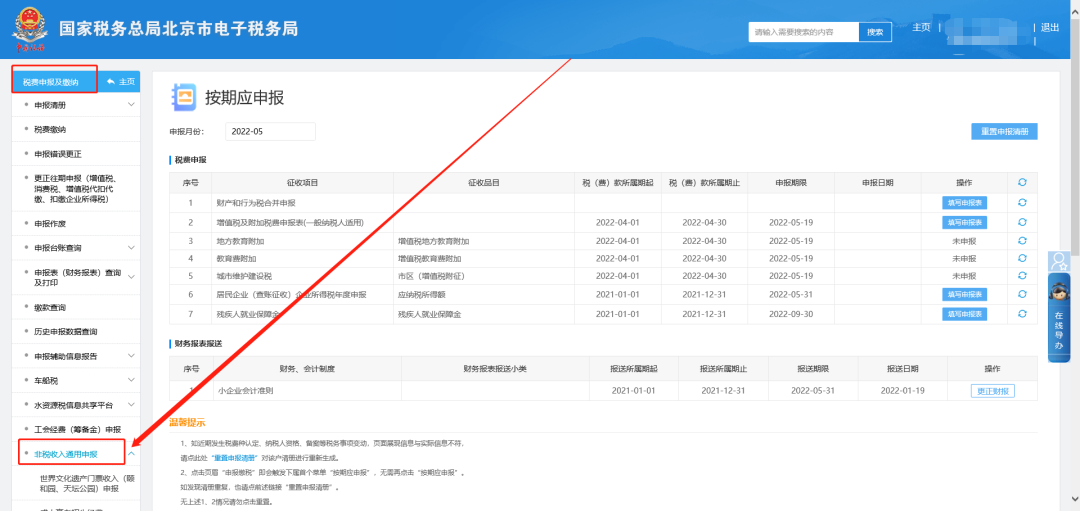The image size is (1080, 511).
Task: Expand the 车船税 sidebar item
Action: coord(131,381)
